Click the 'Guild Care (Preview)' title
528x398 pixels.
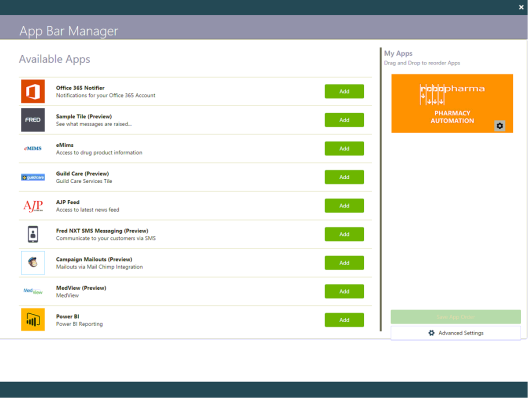(x=82, y=173)
